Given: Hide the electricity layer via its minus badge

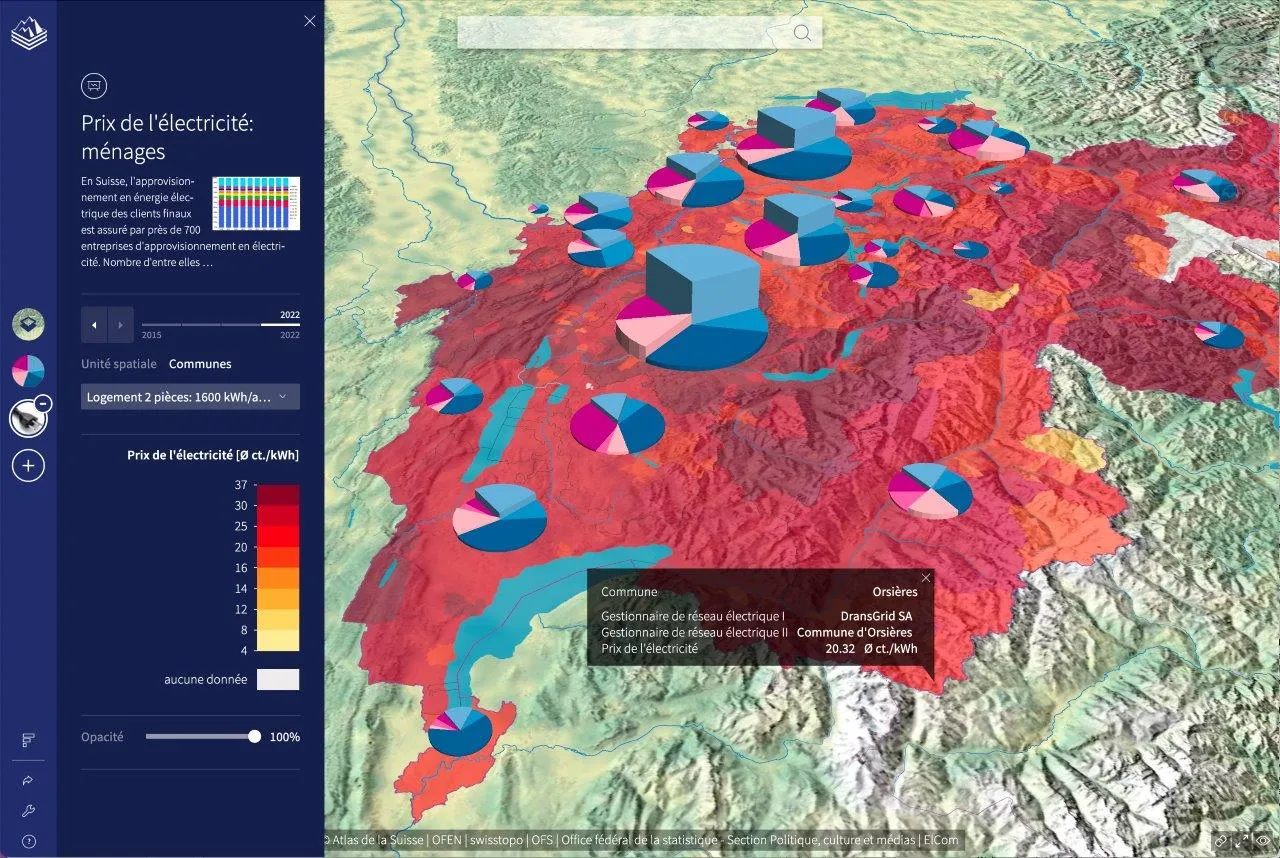Looking at the screenshot, I should pyautogui.click(x=41, y=403).
